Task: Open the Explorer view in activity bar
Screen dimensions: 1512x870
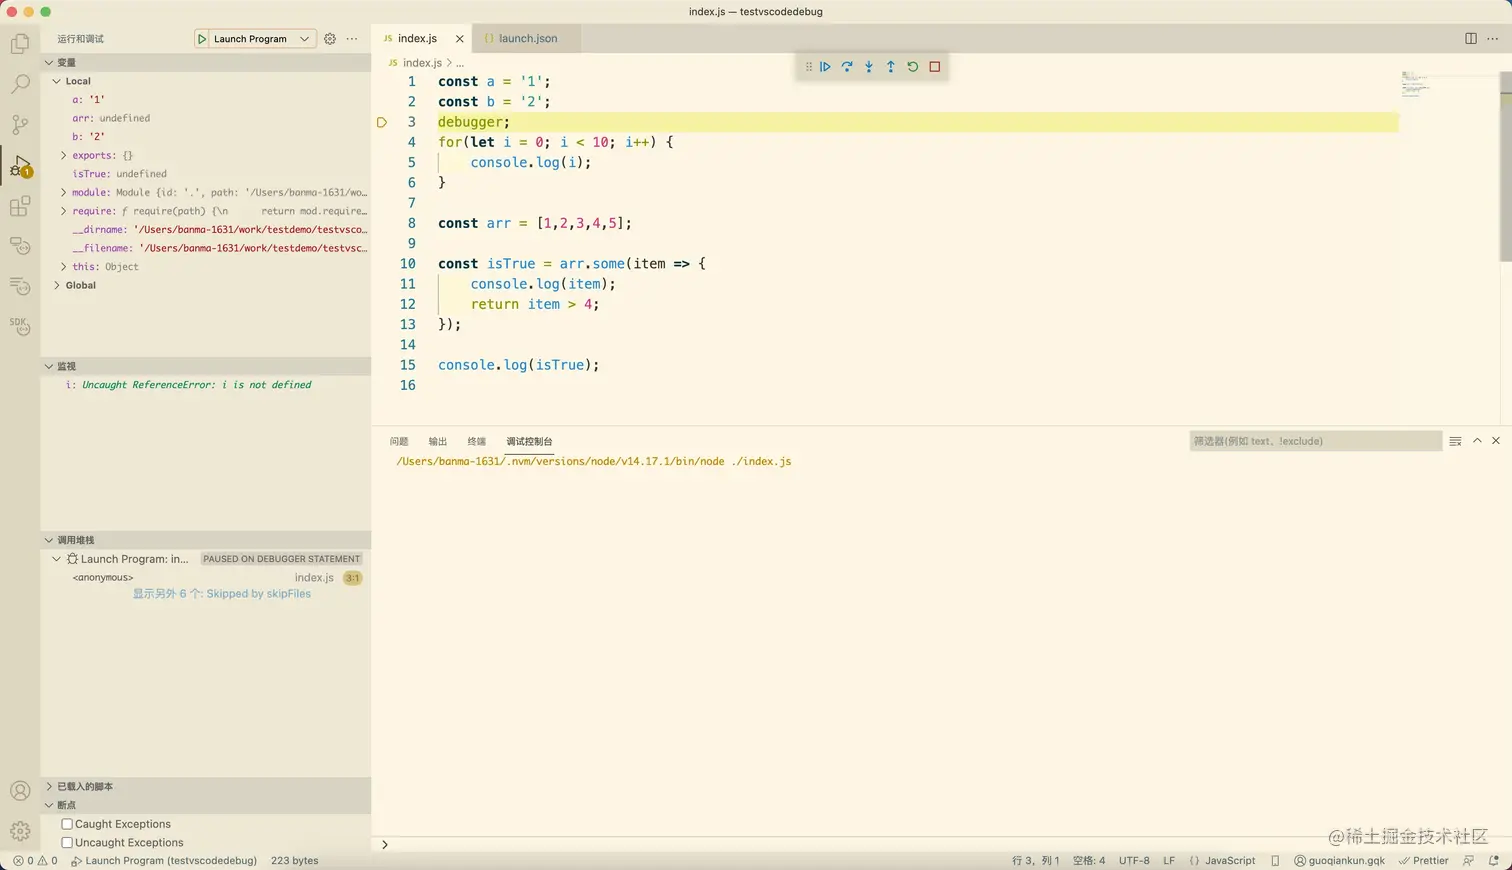Action: 20,44
